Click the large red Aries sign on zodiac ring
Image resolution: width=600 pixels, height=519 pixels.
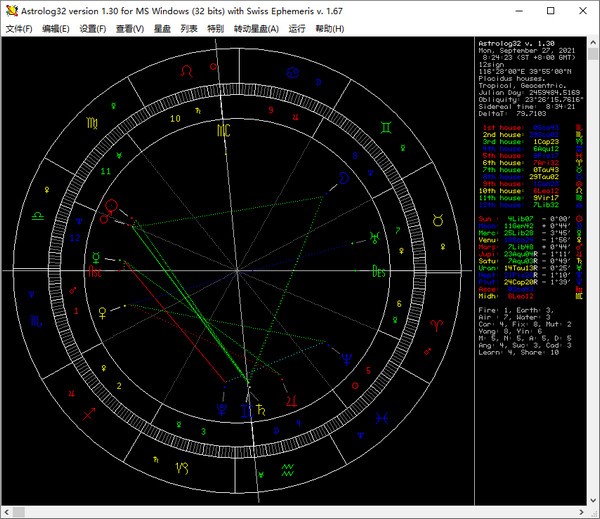coord(436,325)
